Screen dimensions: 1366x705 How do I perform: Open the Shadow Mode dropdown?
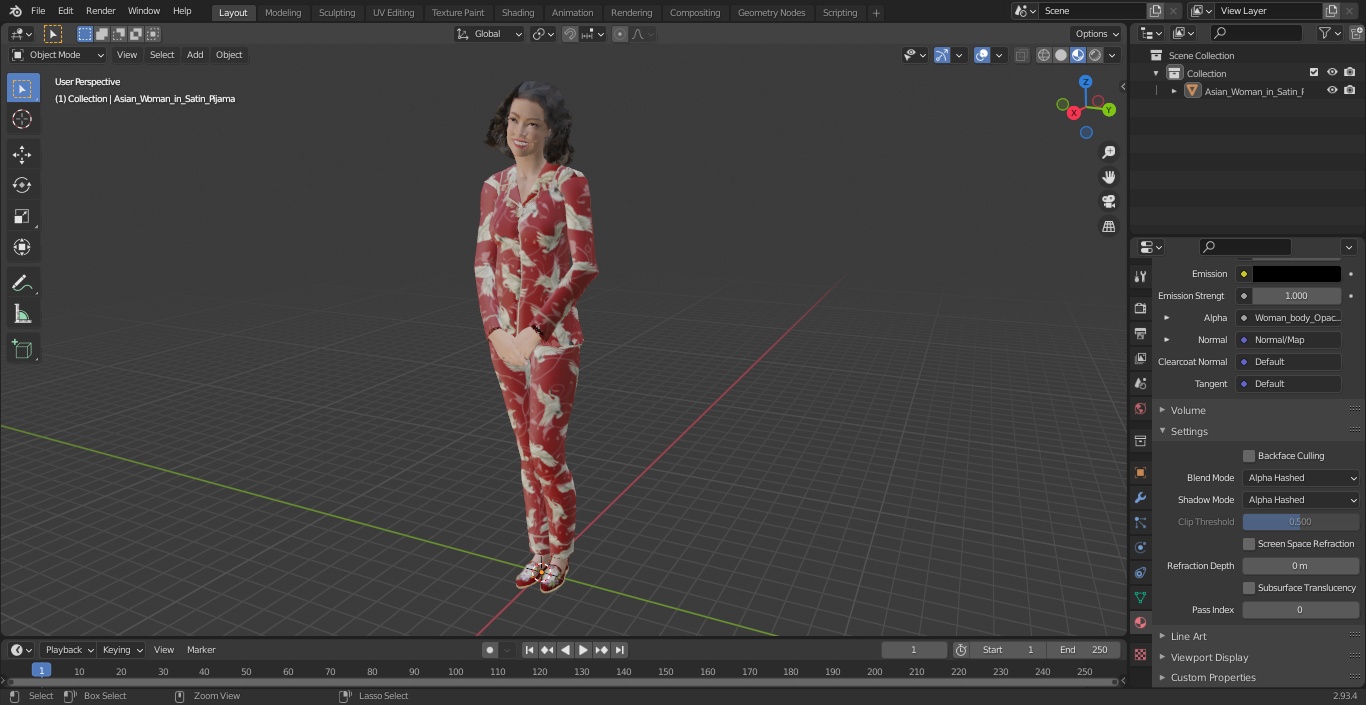(x=1301, y=500)
